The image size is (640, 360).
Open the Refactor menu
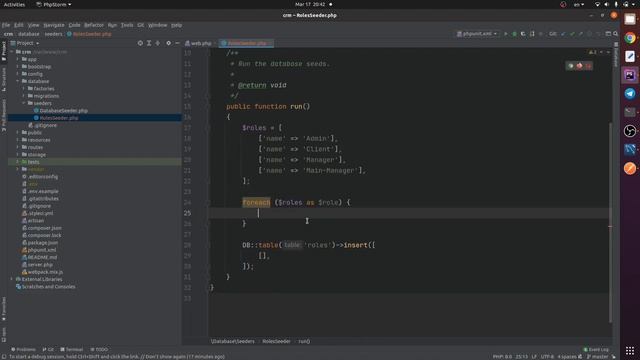coord(94,25)
